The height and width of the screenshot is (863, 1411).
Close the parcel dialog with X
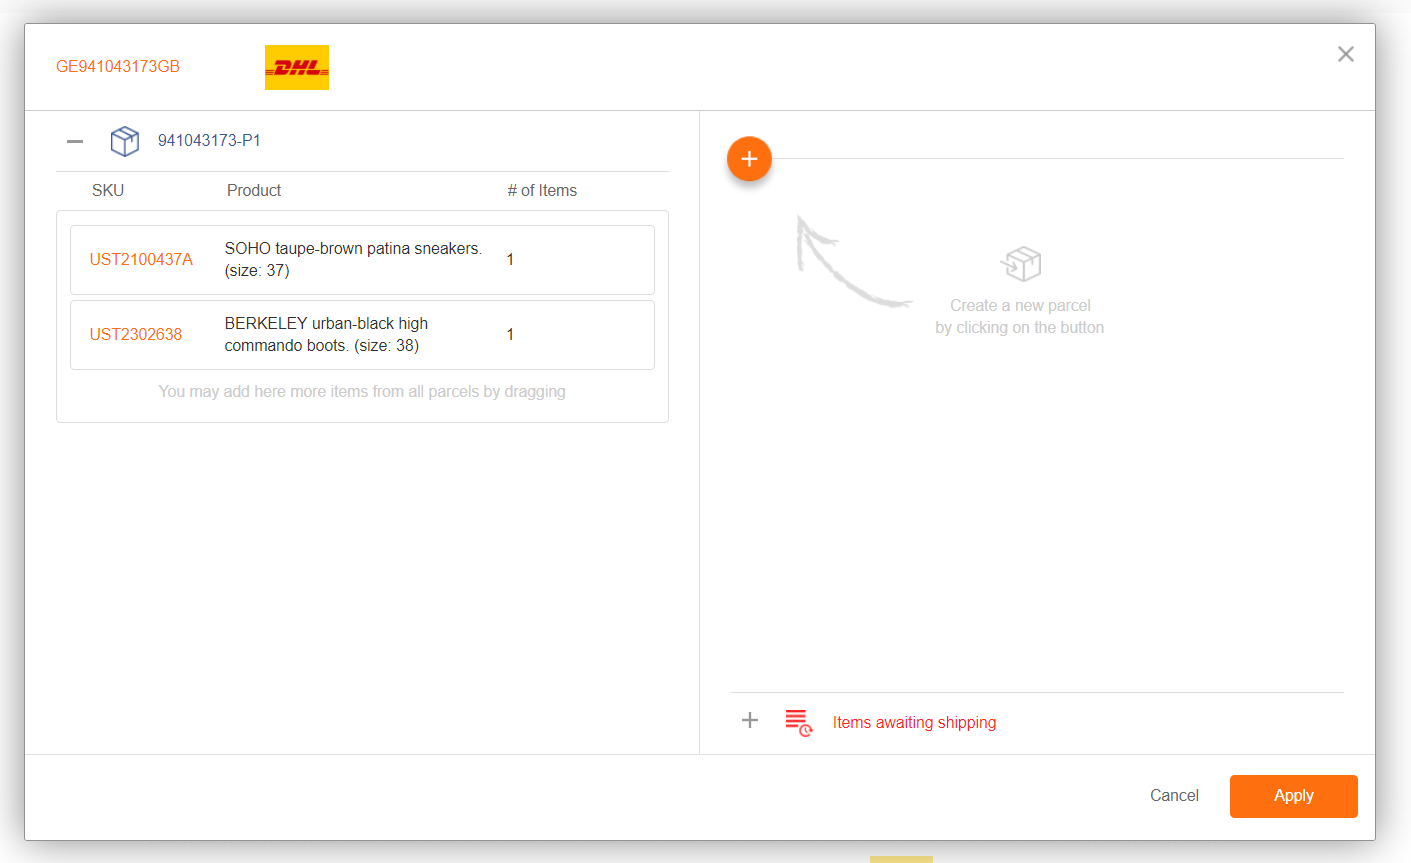pos(1345,54)
